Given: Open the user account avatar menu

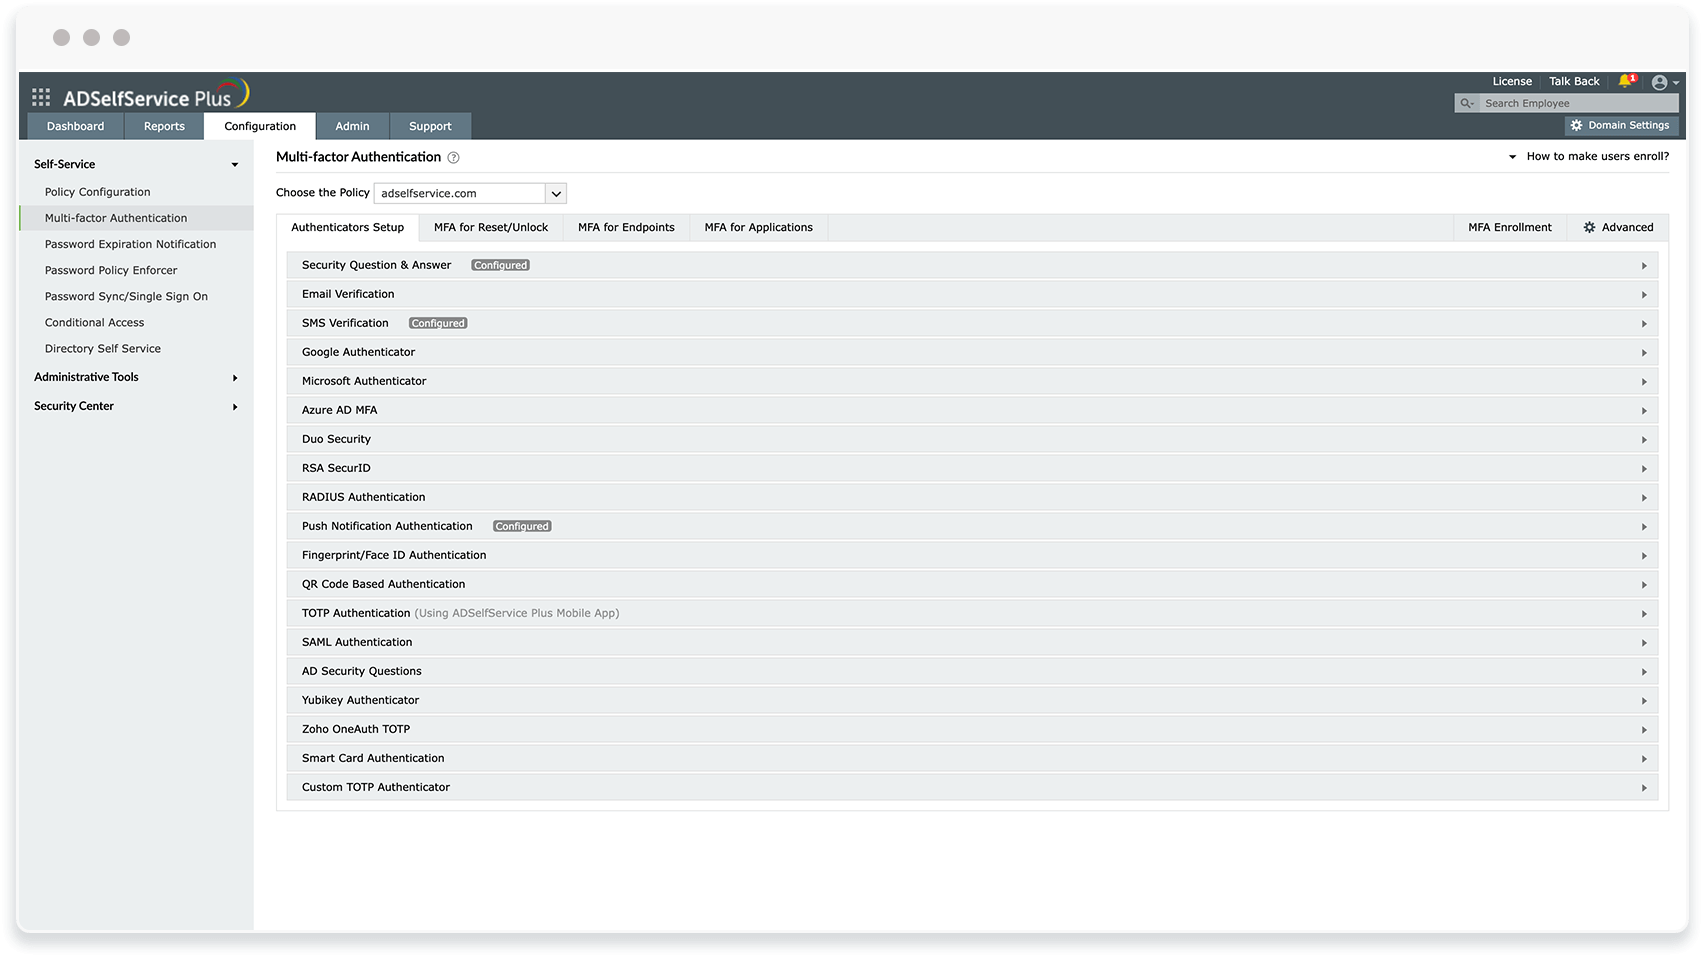Looking at the screenshot, I should coord(1665,82).
